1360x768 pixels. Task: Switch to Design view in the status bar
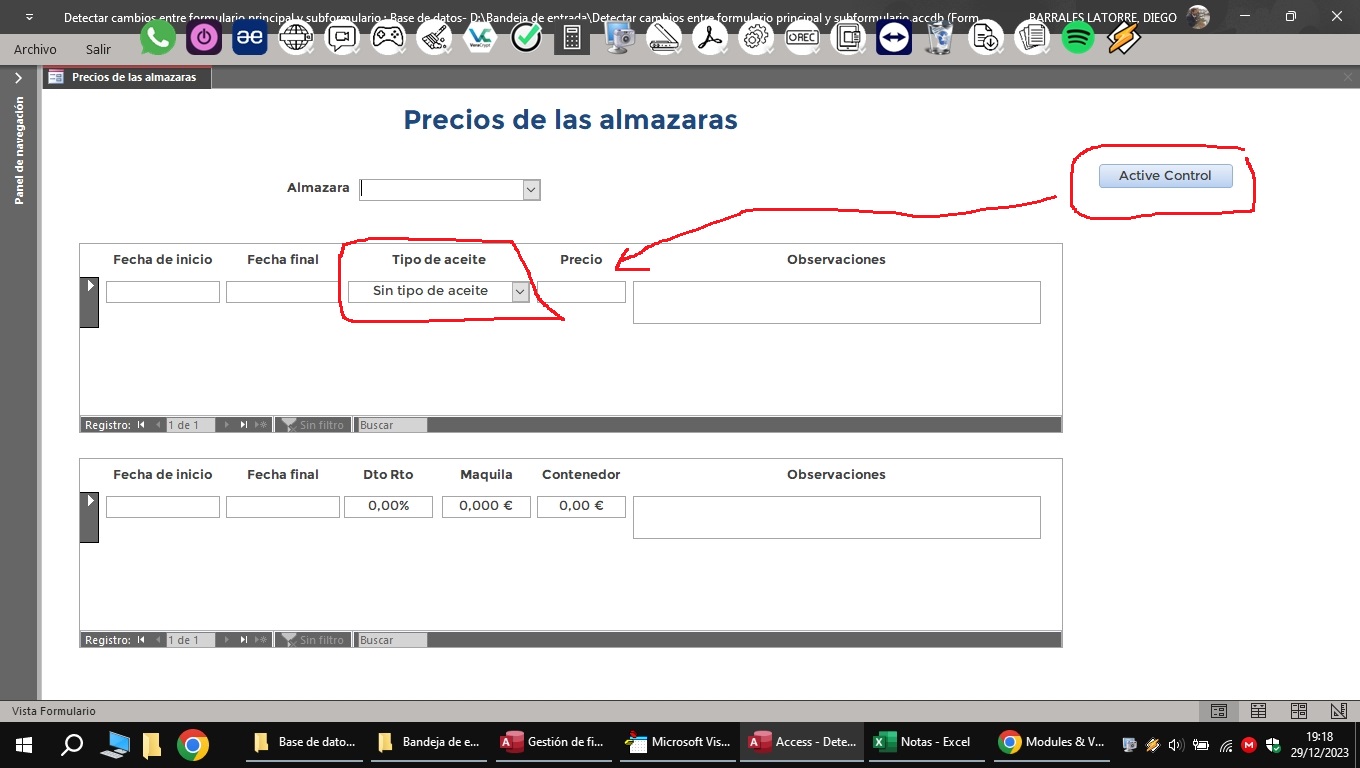click(1339, 711)
